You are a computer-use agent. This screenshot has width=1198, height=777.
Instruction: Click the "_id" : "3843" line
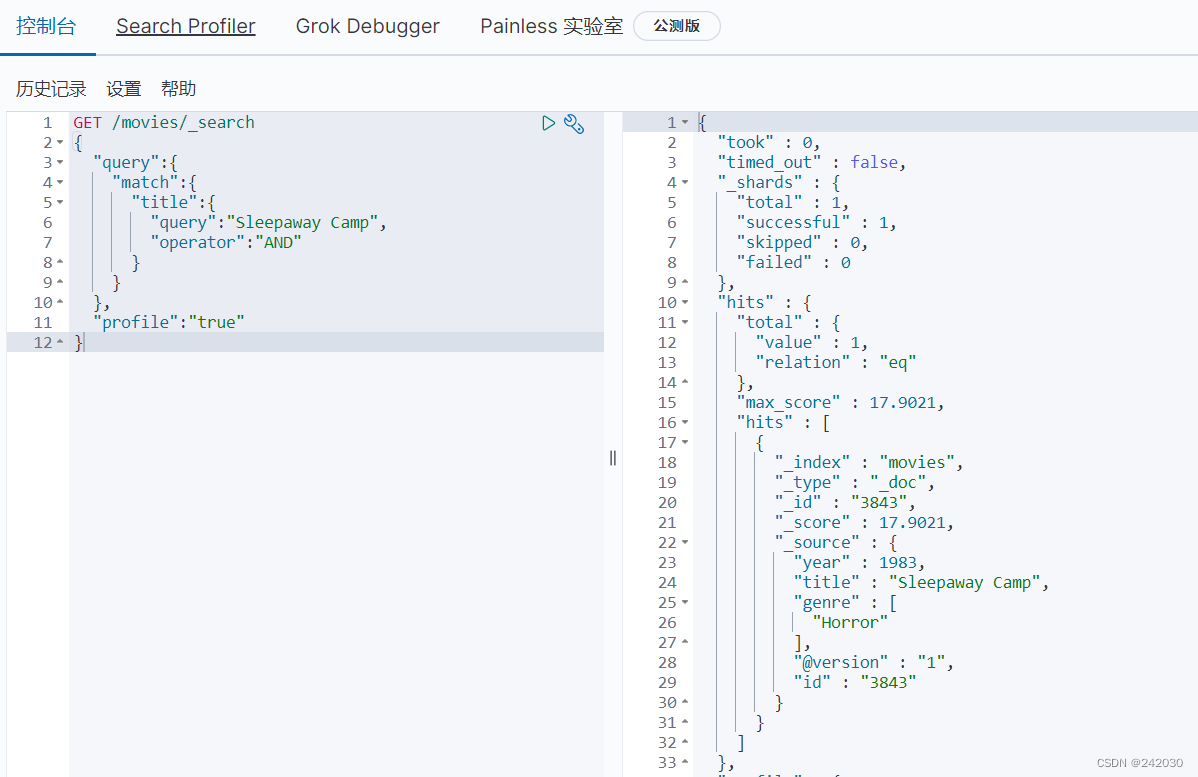coord(845,503)
